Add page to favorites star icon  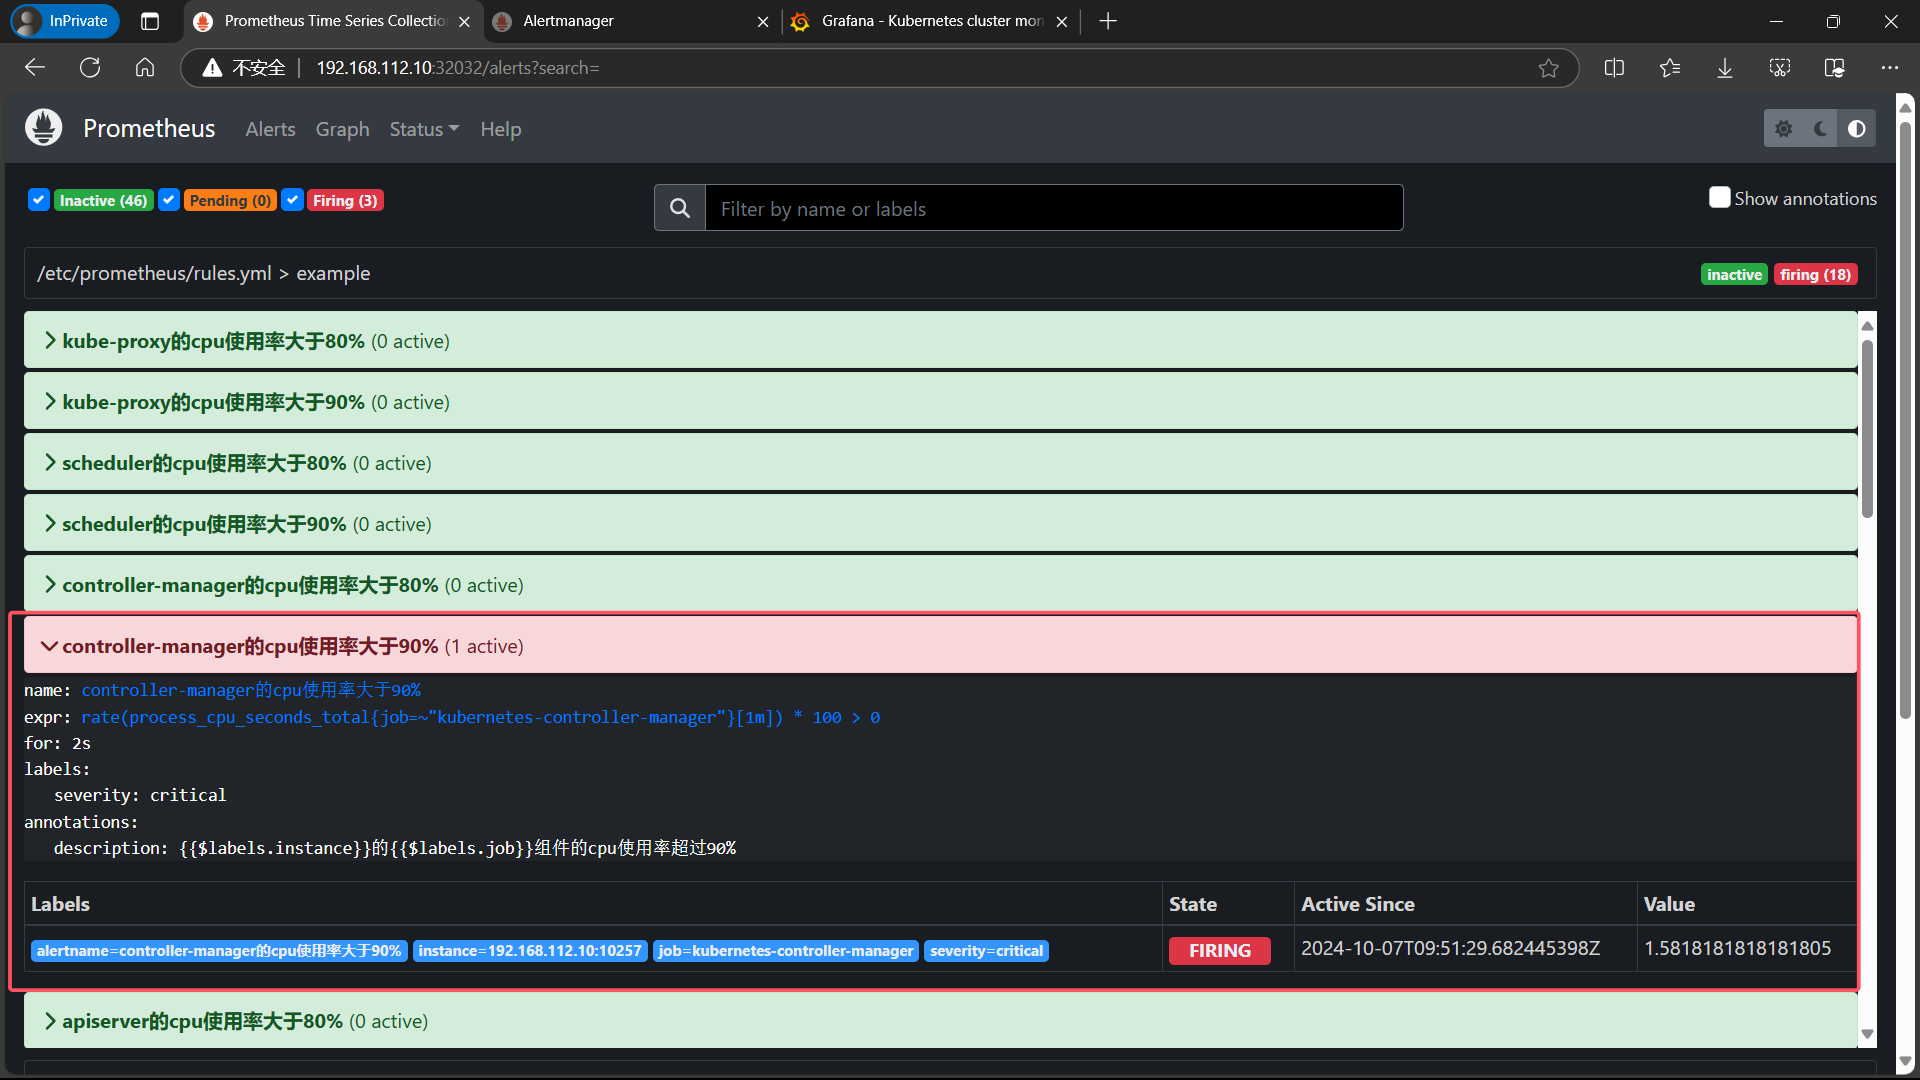(x=1548, y=68)
